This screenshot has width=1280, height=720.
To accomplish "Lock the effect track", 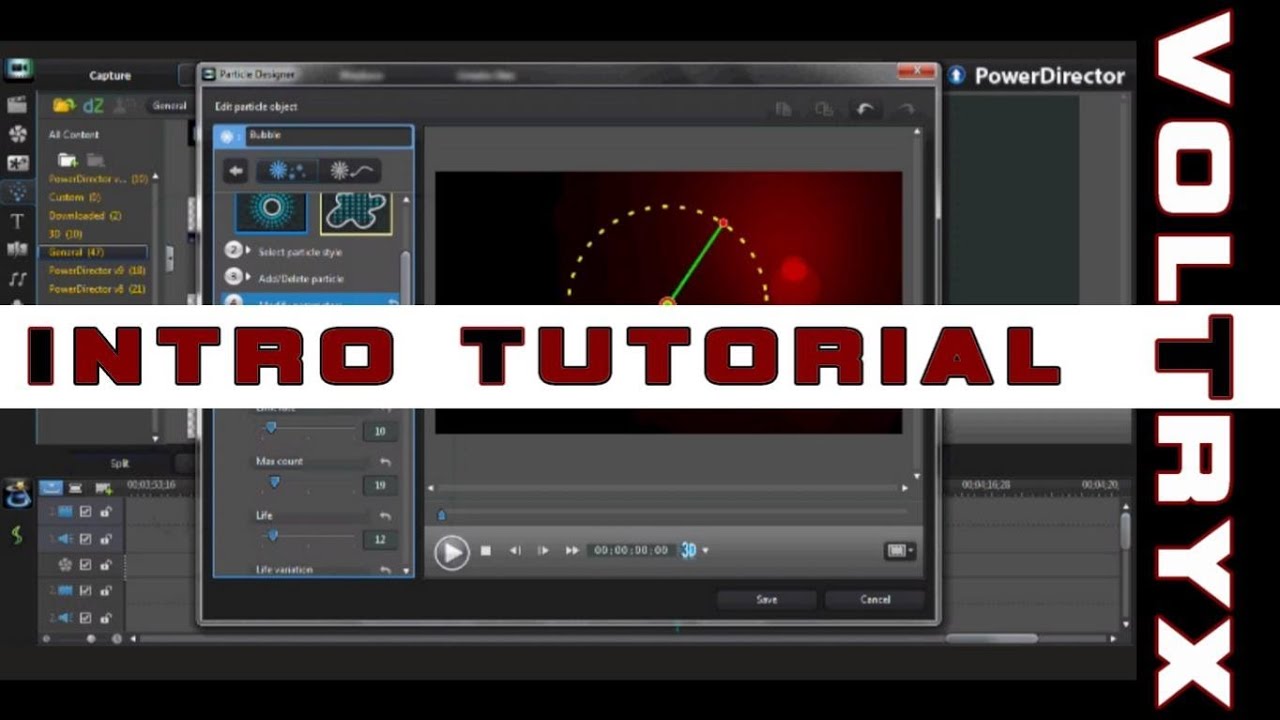I will pyautogui.click(x=105, y=565).
